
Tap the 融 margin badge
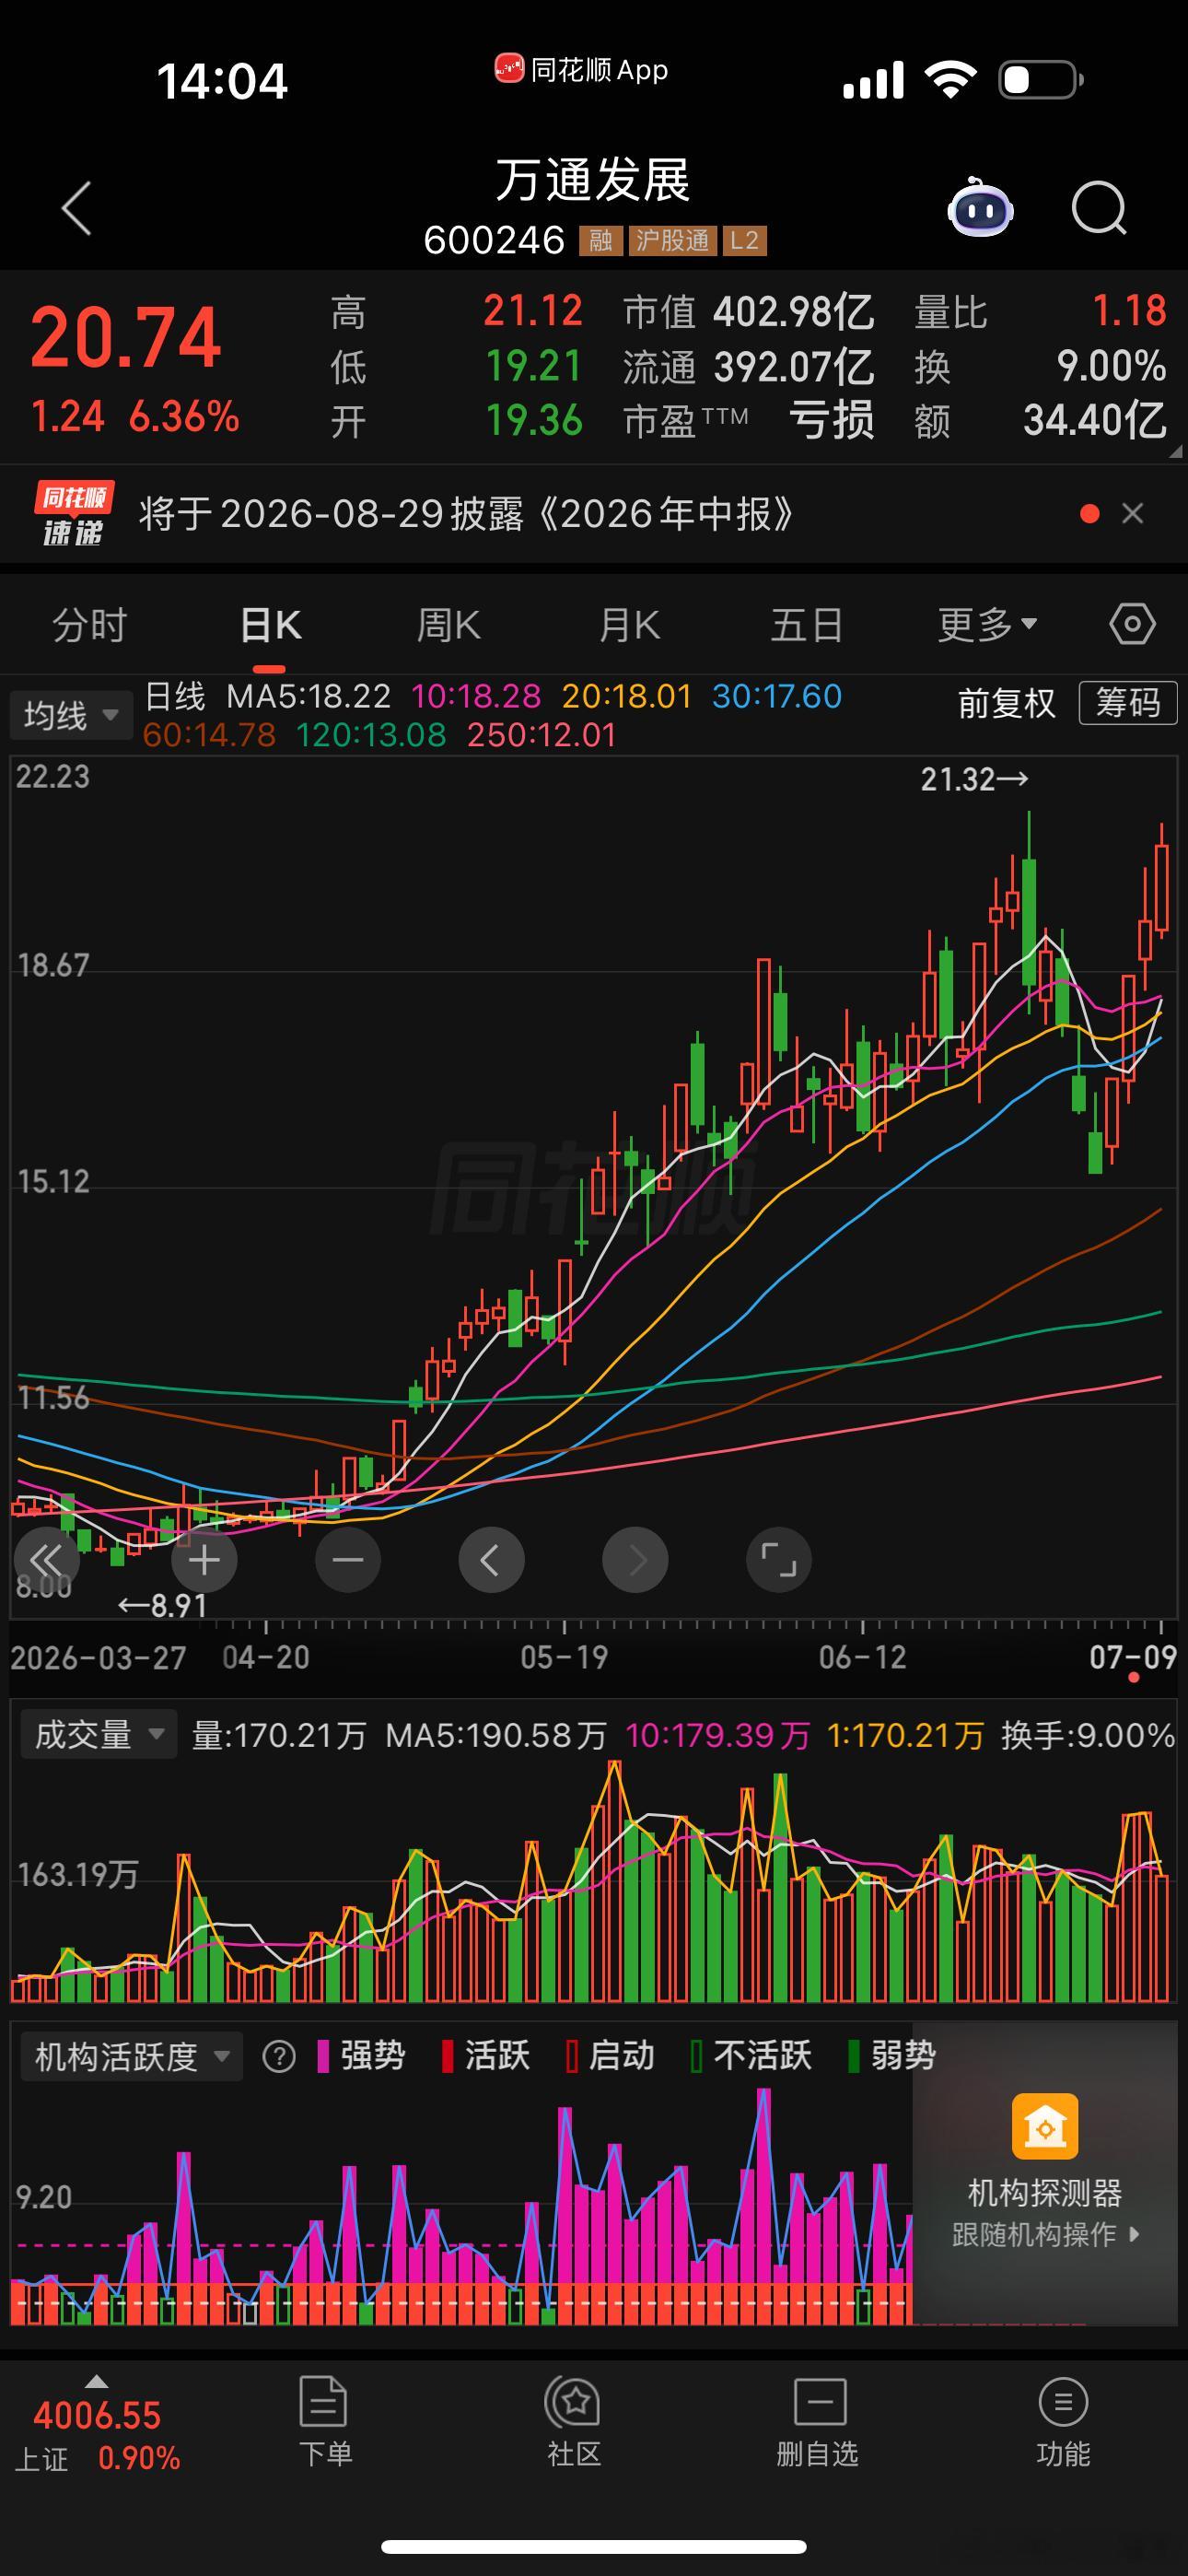point(600,240)
